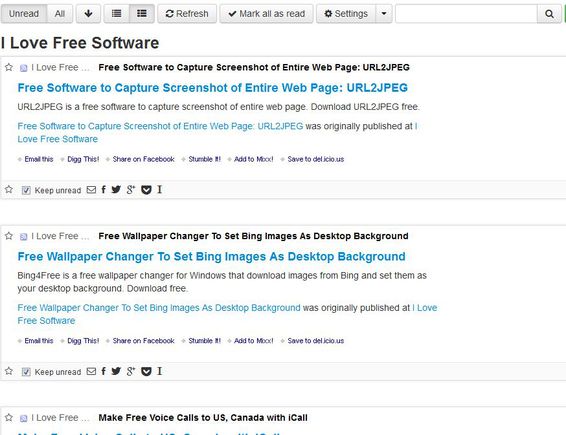The image size is (566, 435).
Task: Click 'Stumble It!' under URL2JPEG article
Action: 204,159
